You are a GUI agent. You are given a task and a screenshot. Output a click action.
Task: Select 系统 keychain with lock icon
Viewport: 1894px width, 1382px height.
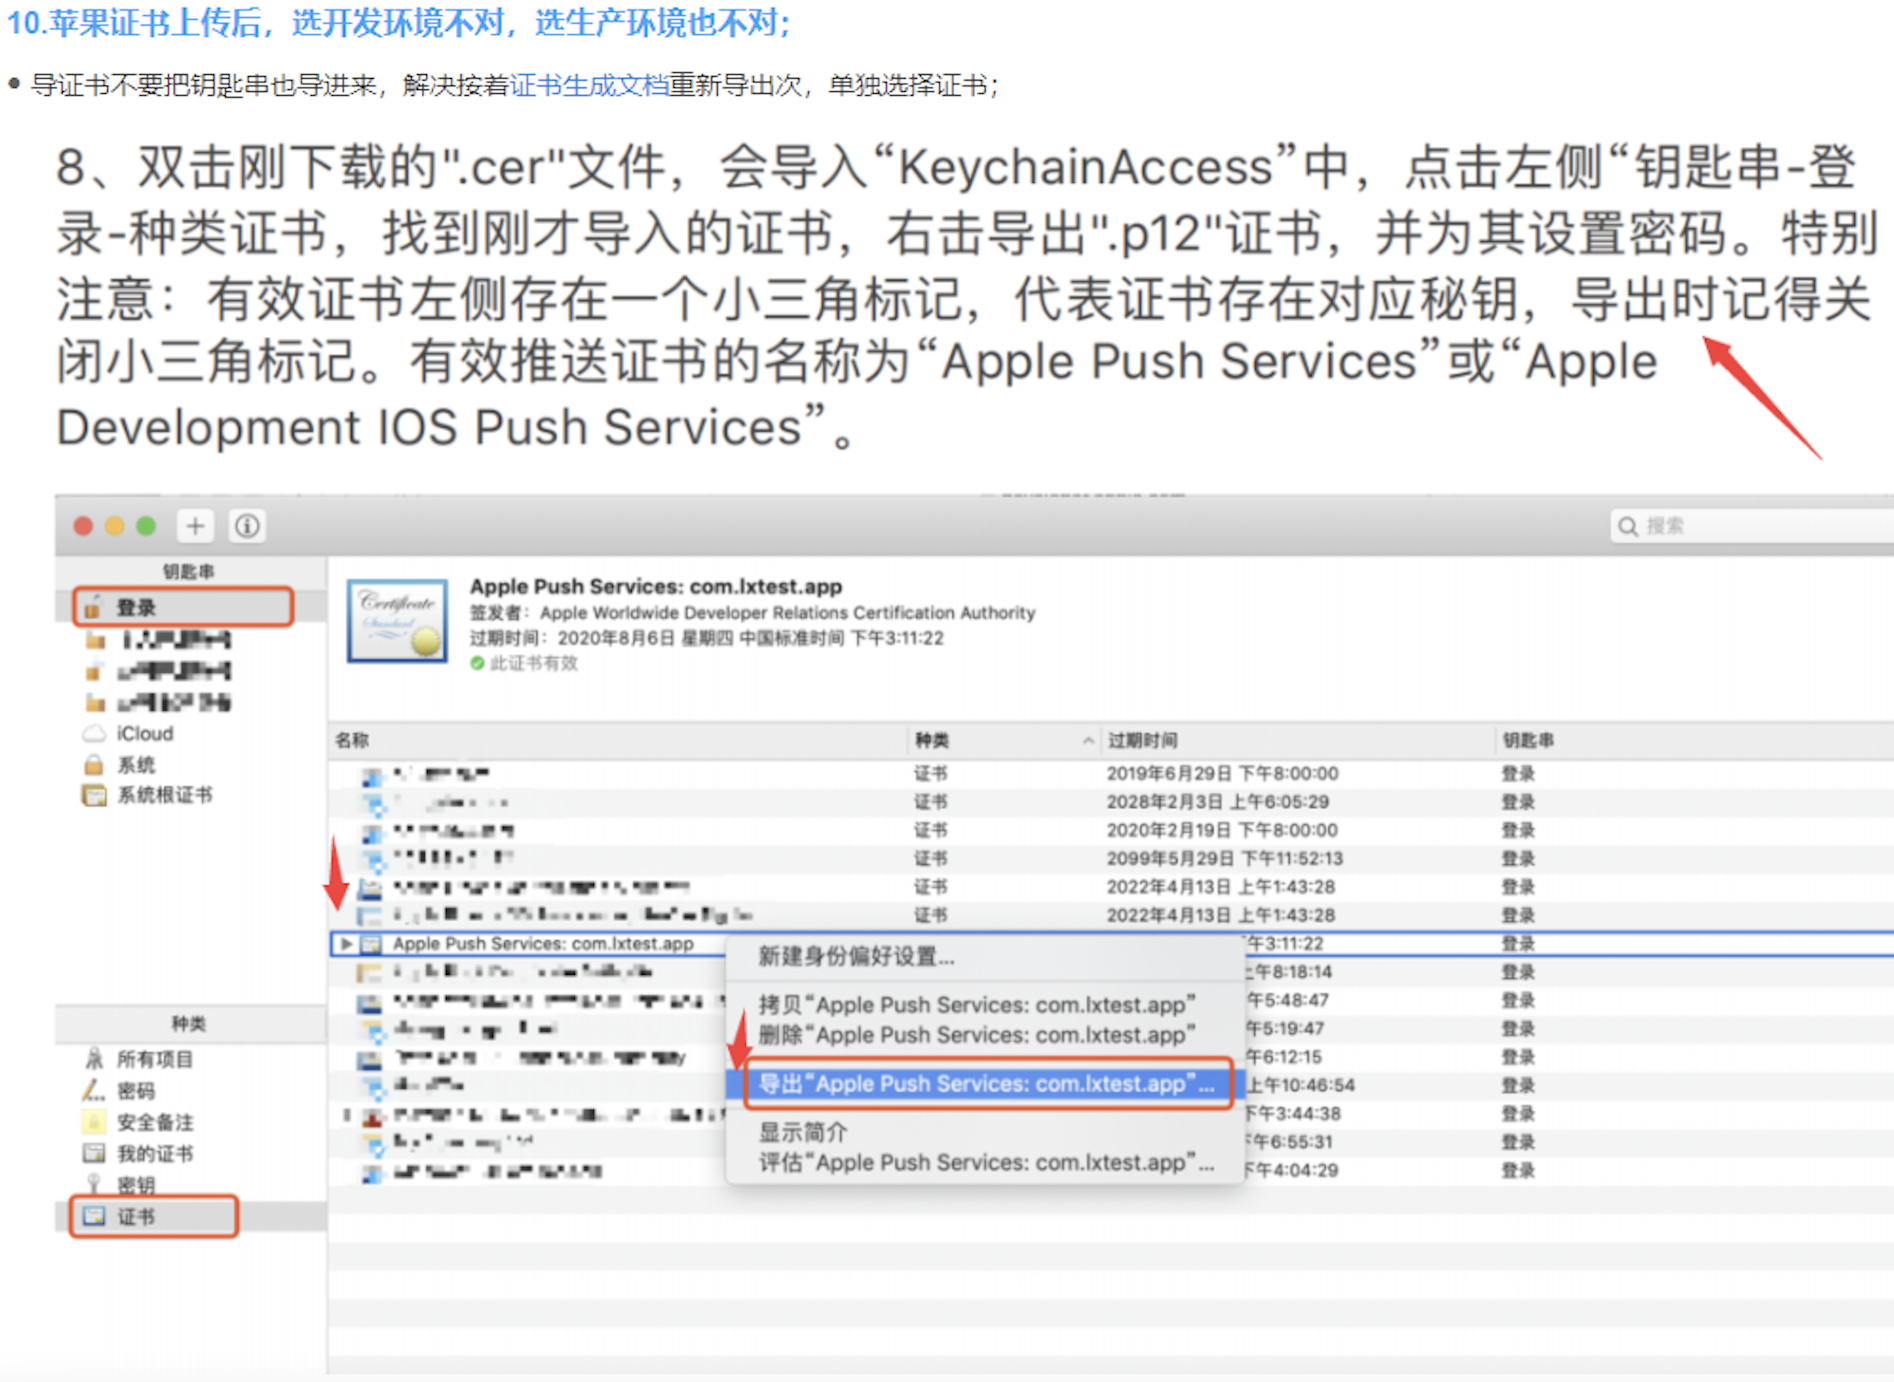click(135, 765)
